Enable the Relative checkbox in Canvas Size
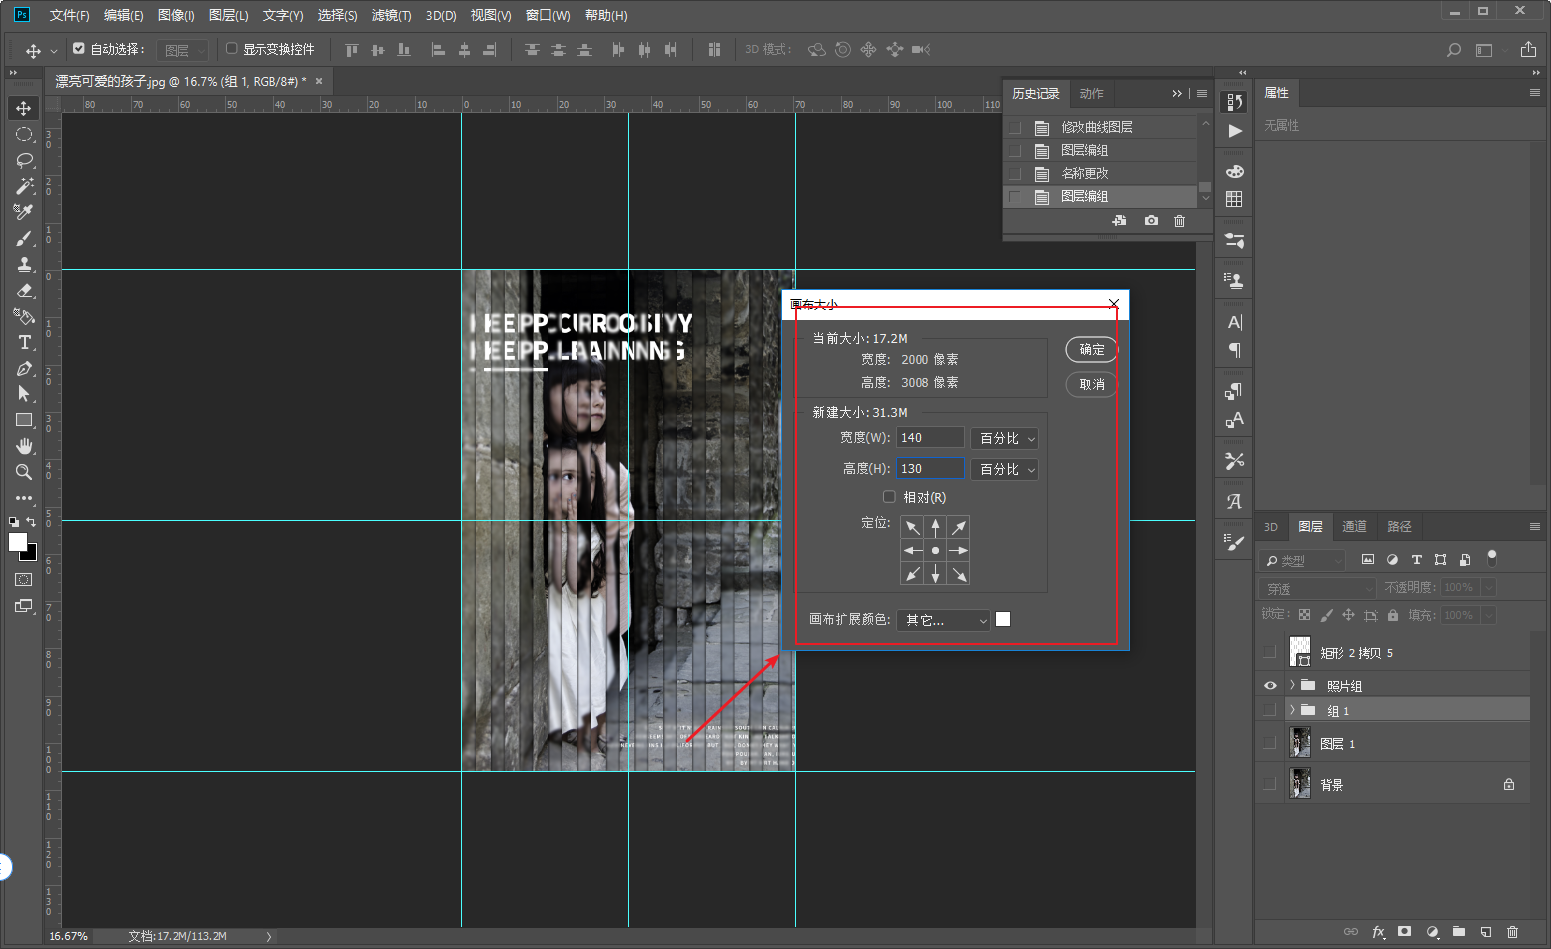Viewport: 1551px width, 949px height. [x=889, y=496]
